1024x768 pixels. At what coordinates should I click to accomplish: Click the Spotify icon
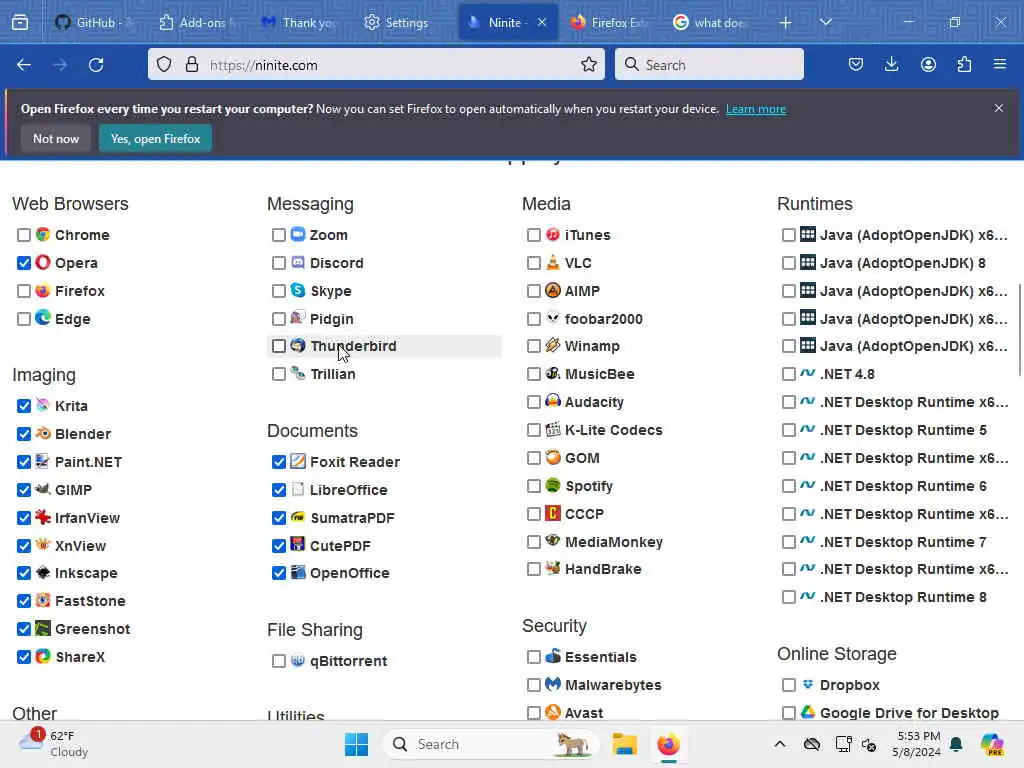553,485
